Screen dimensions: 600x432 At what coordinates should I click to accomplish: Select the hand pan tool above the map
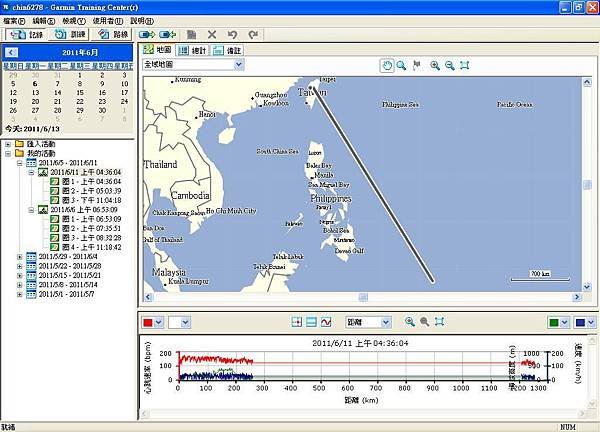(x=386, y=65)
